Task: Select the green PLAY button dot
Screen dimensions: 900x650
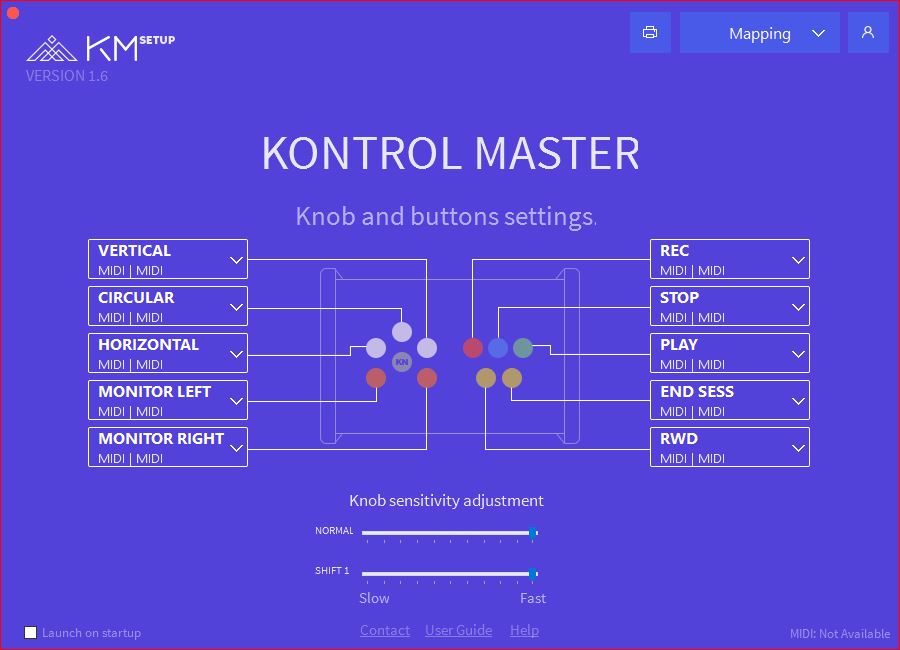Action: pos(523,347)
